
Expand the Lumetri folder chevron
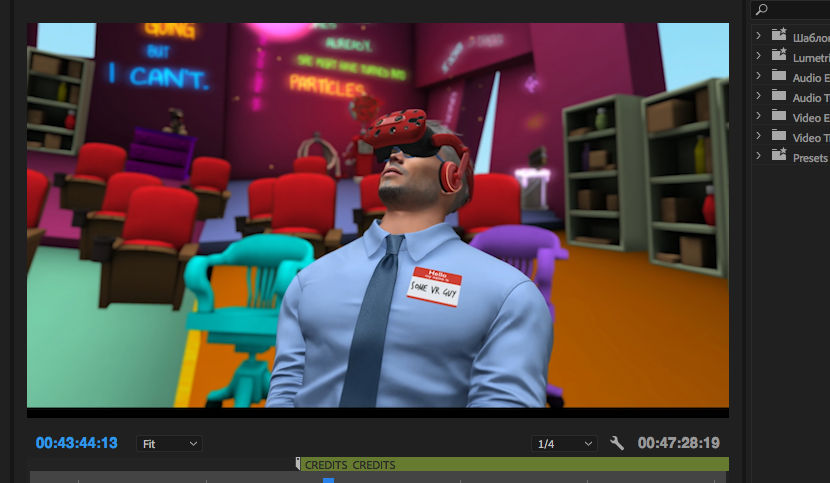[759, 56]
